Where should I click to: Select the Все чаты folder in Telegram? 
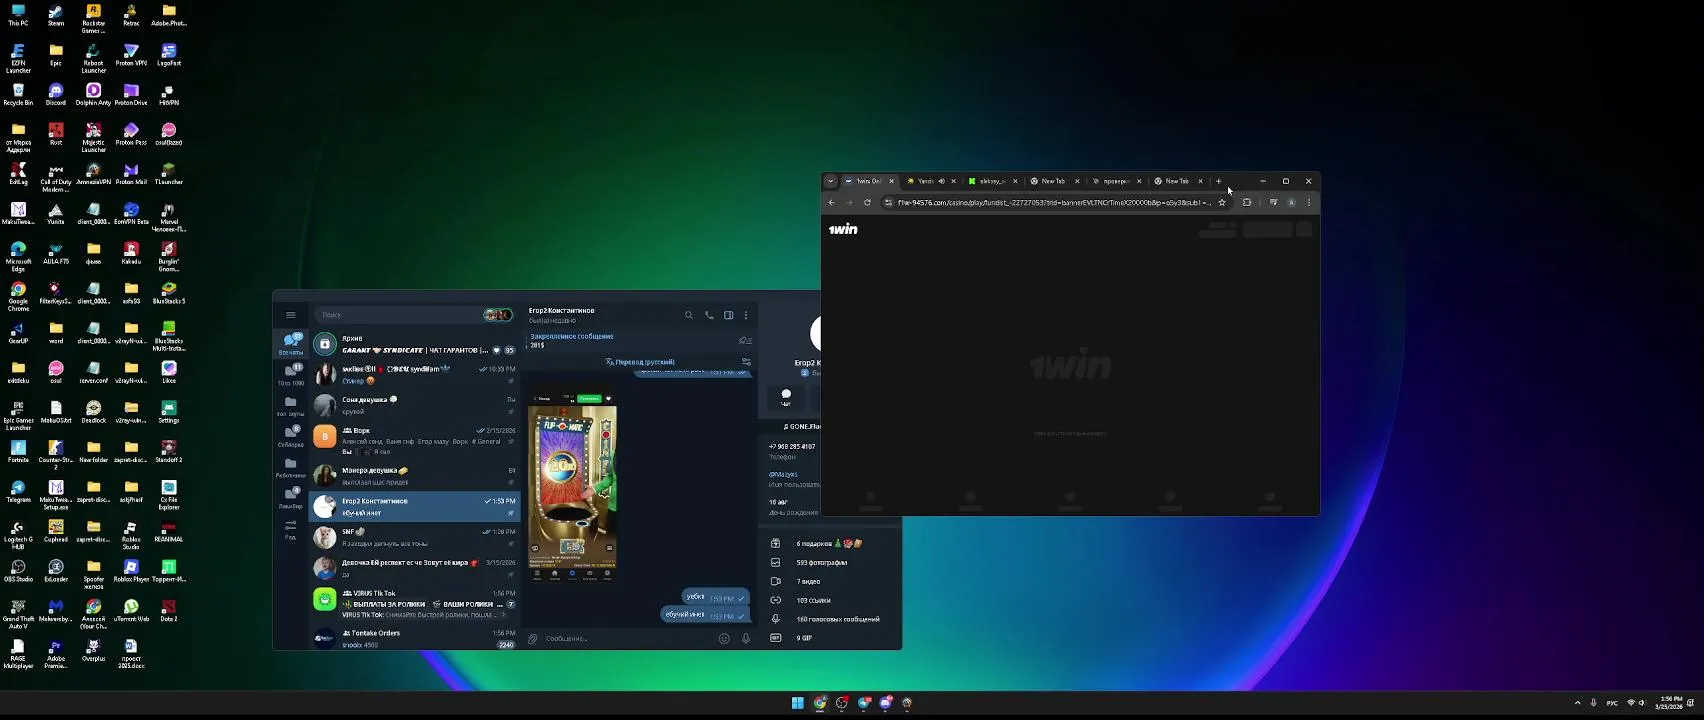coord(291,344)
